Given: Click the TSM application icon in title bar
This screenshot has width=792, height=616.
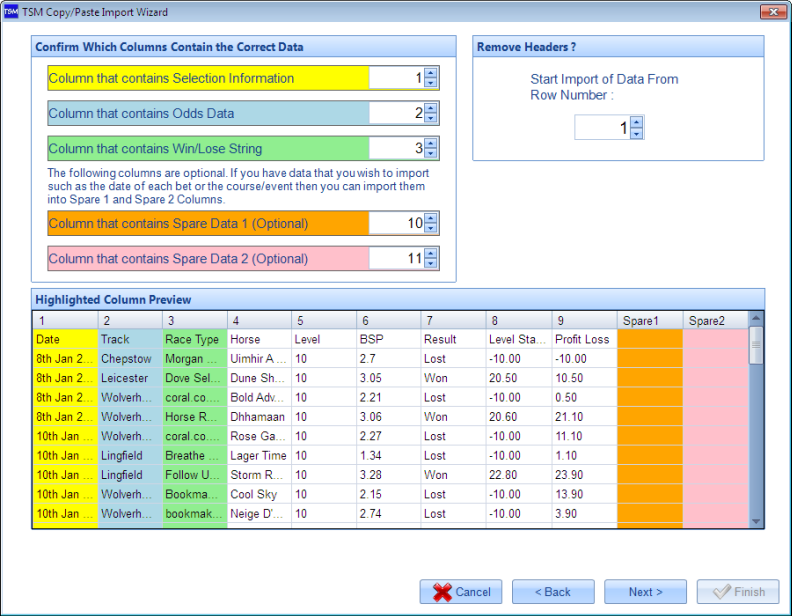Looking at the screenshot, I should pyautogui.click(x=11, y=12).
